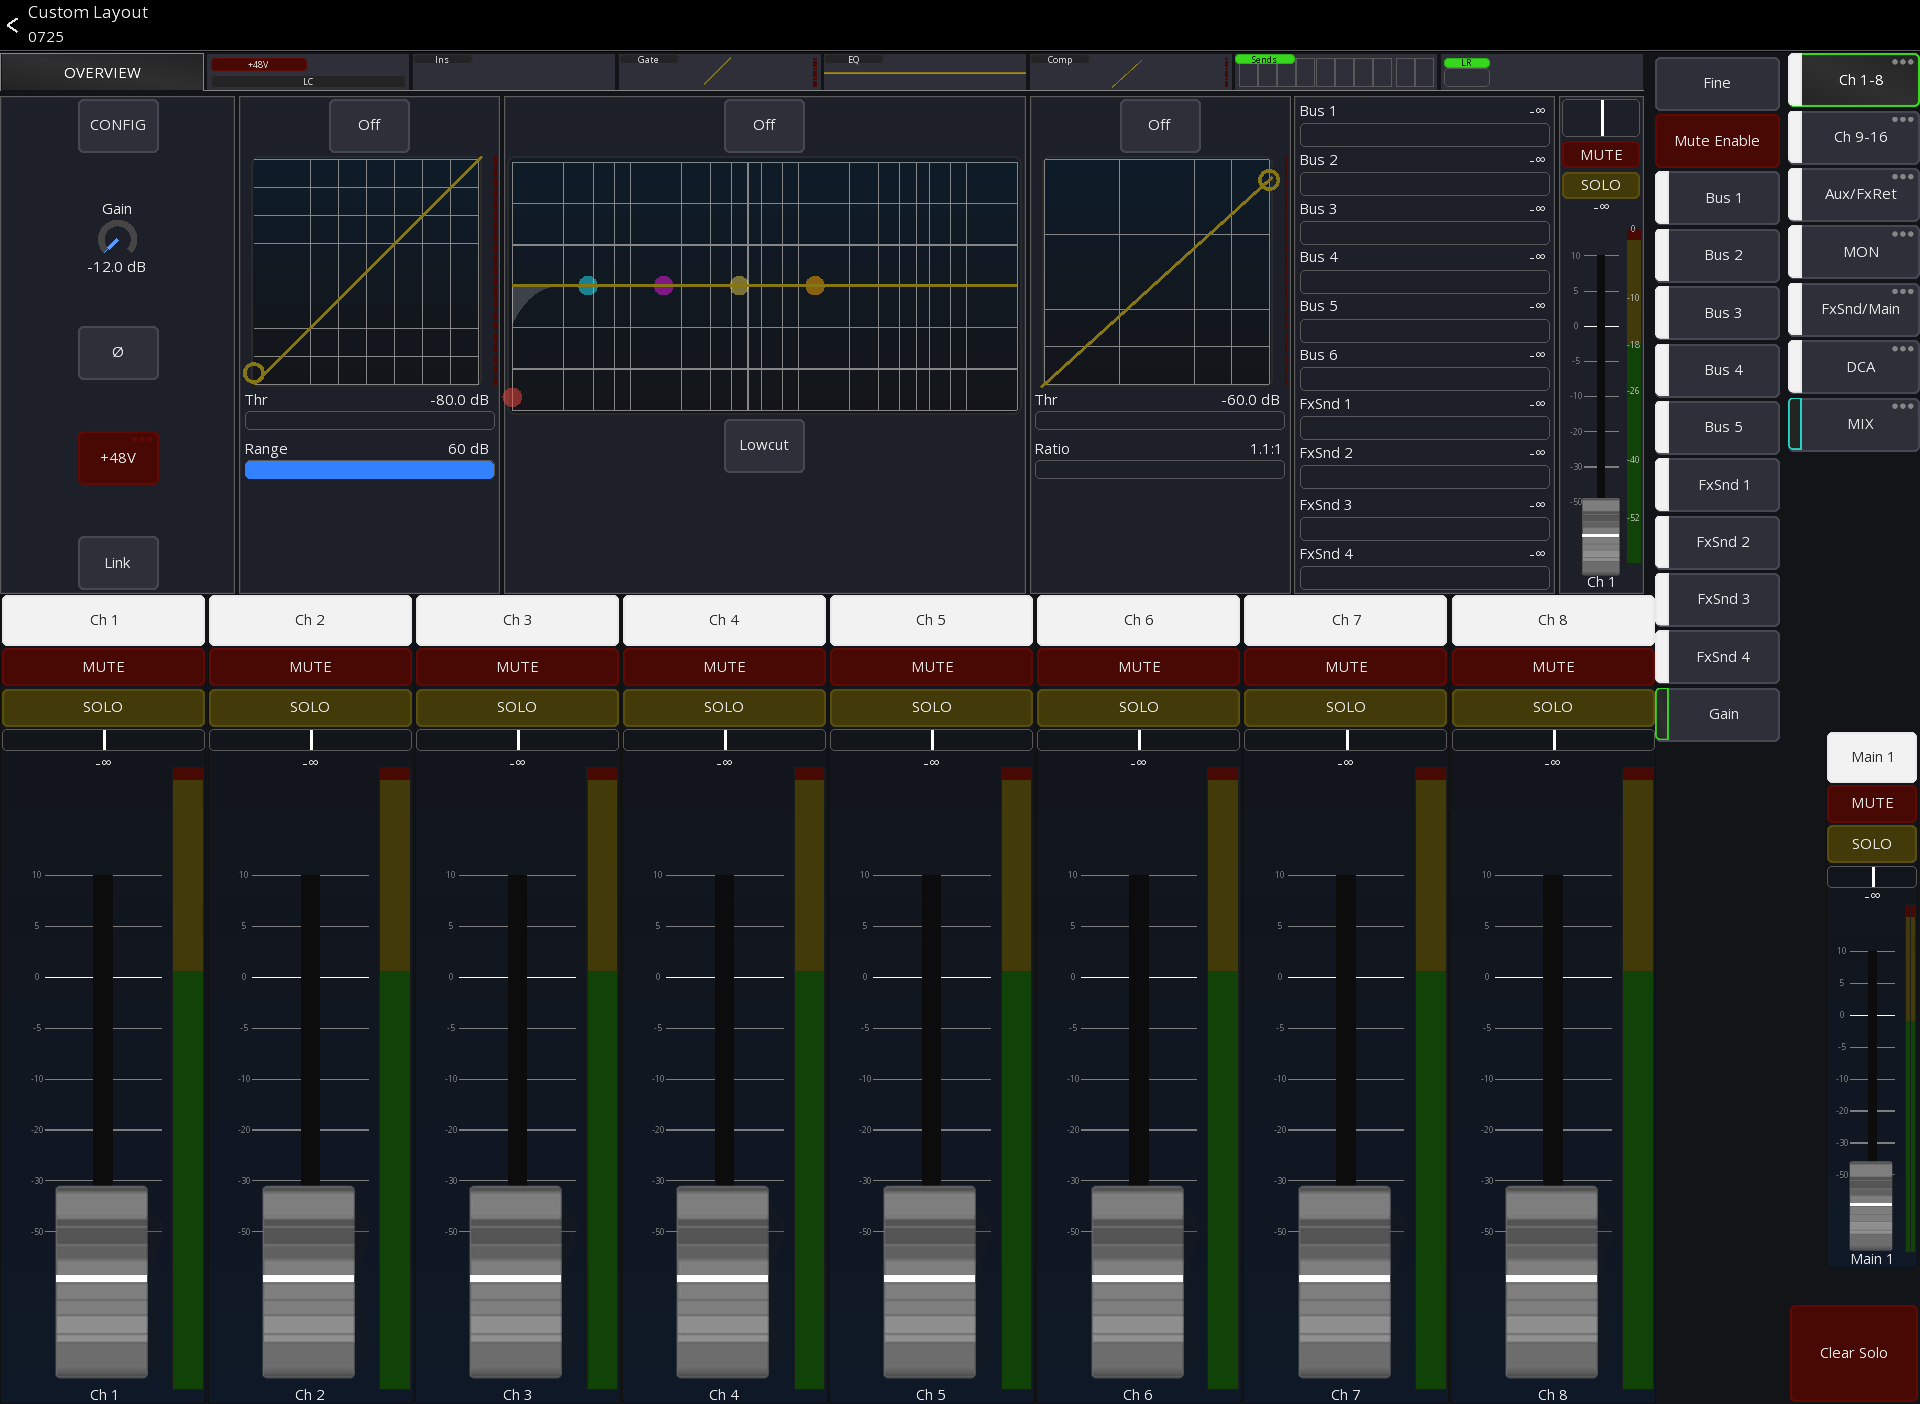Click Mute Enable button
This screenshot has height=1404, width=1920.
click(x=1717, y=141)
